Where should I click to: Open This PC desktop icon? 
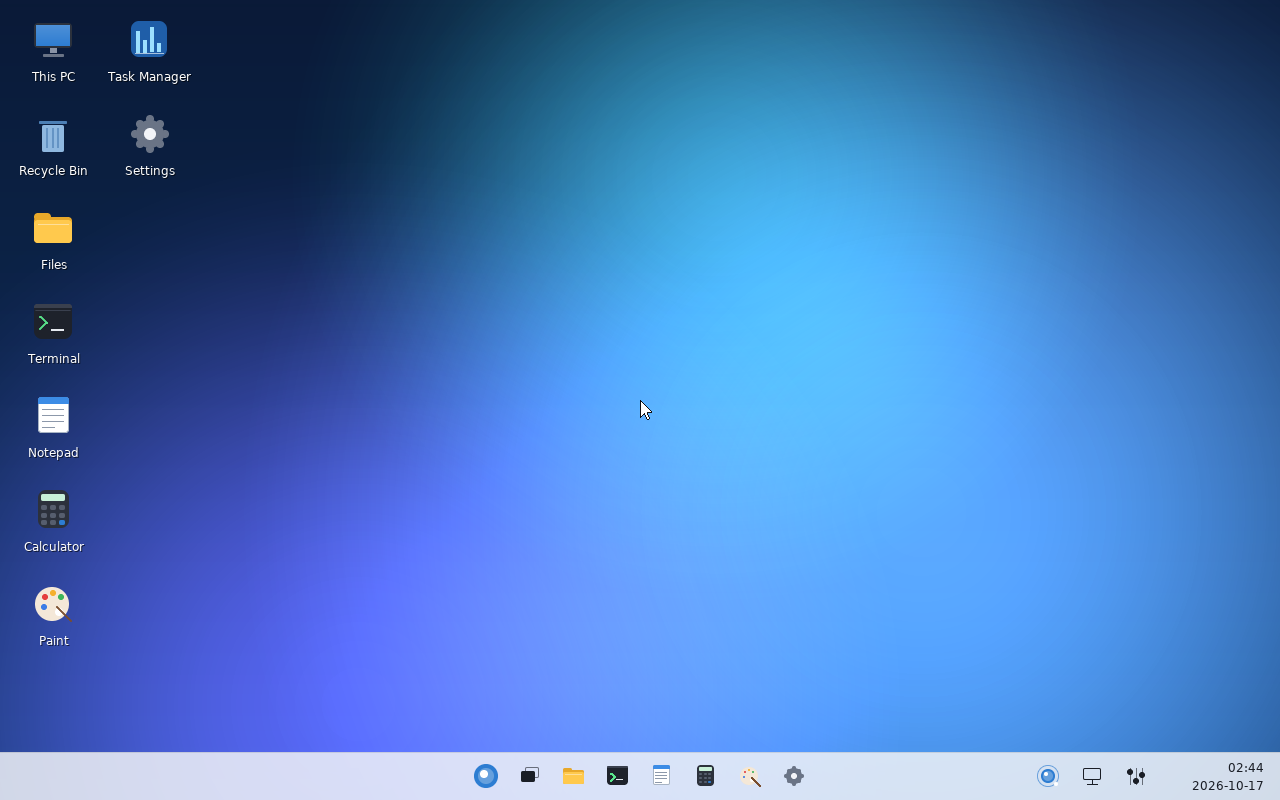coord(53,40)
